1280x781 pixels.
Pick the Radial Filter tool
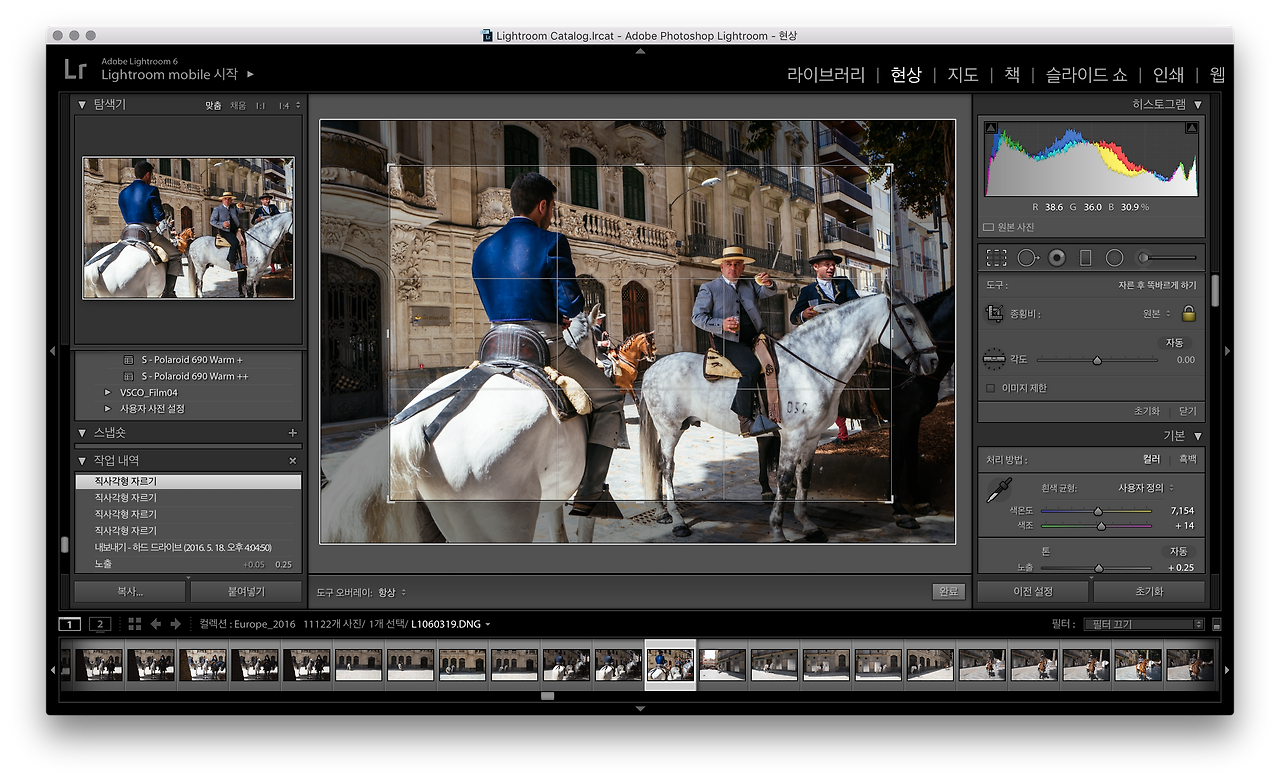[x=1114, y=258]
